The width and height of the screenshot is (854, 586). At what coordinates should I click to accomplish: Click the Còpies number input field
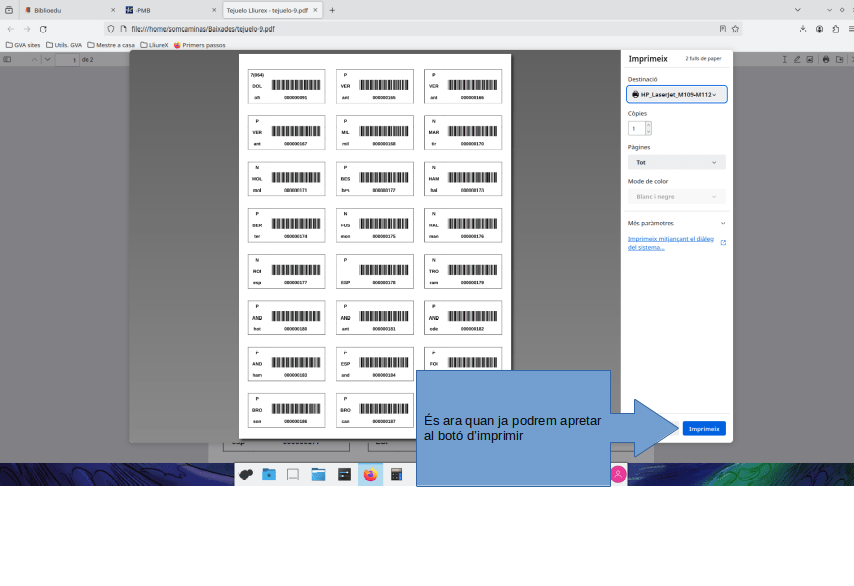(637, 129)
